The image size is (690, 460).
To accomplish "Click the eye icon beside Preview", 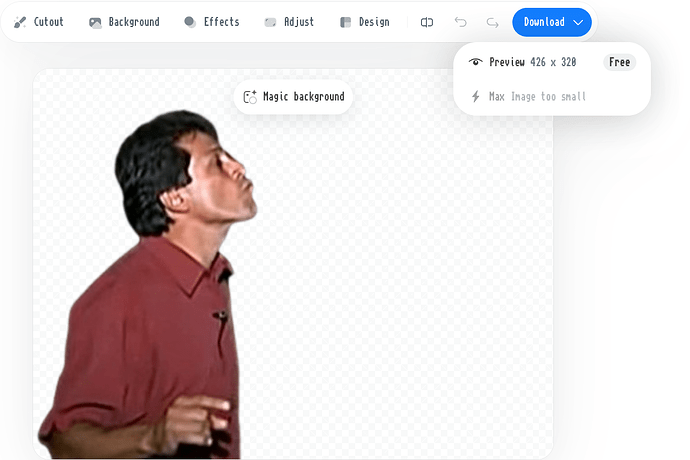I will [x=475, y=62].
